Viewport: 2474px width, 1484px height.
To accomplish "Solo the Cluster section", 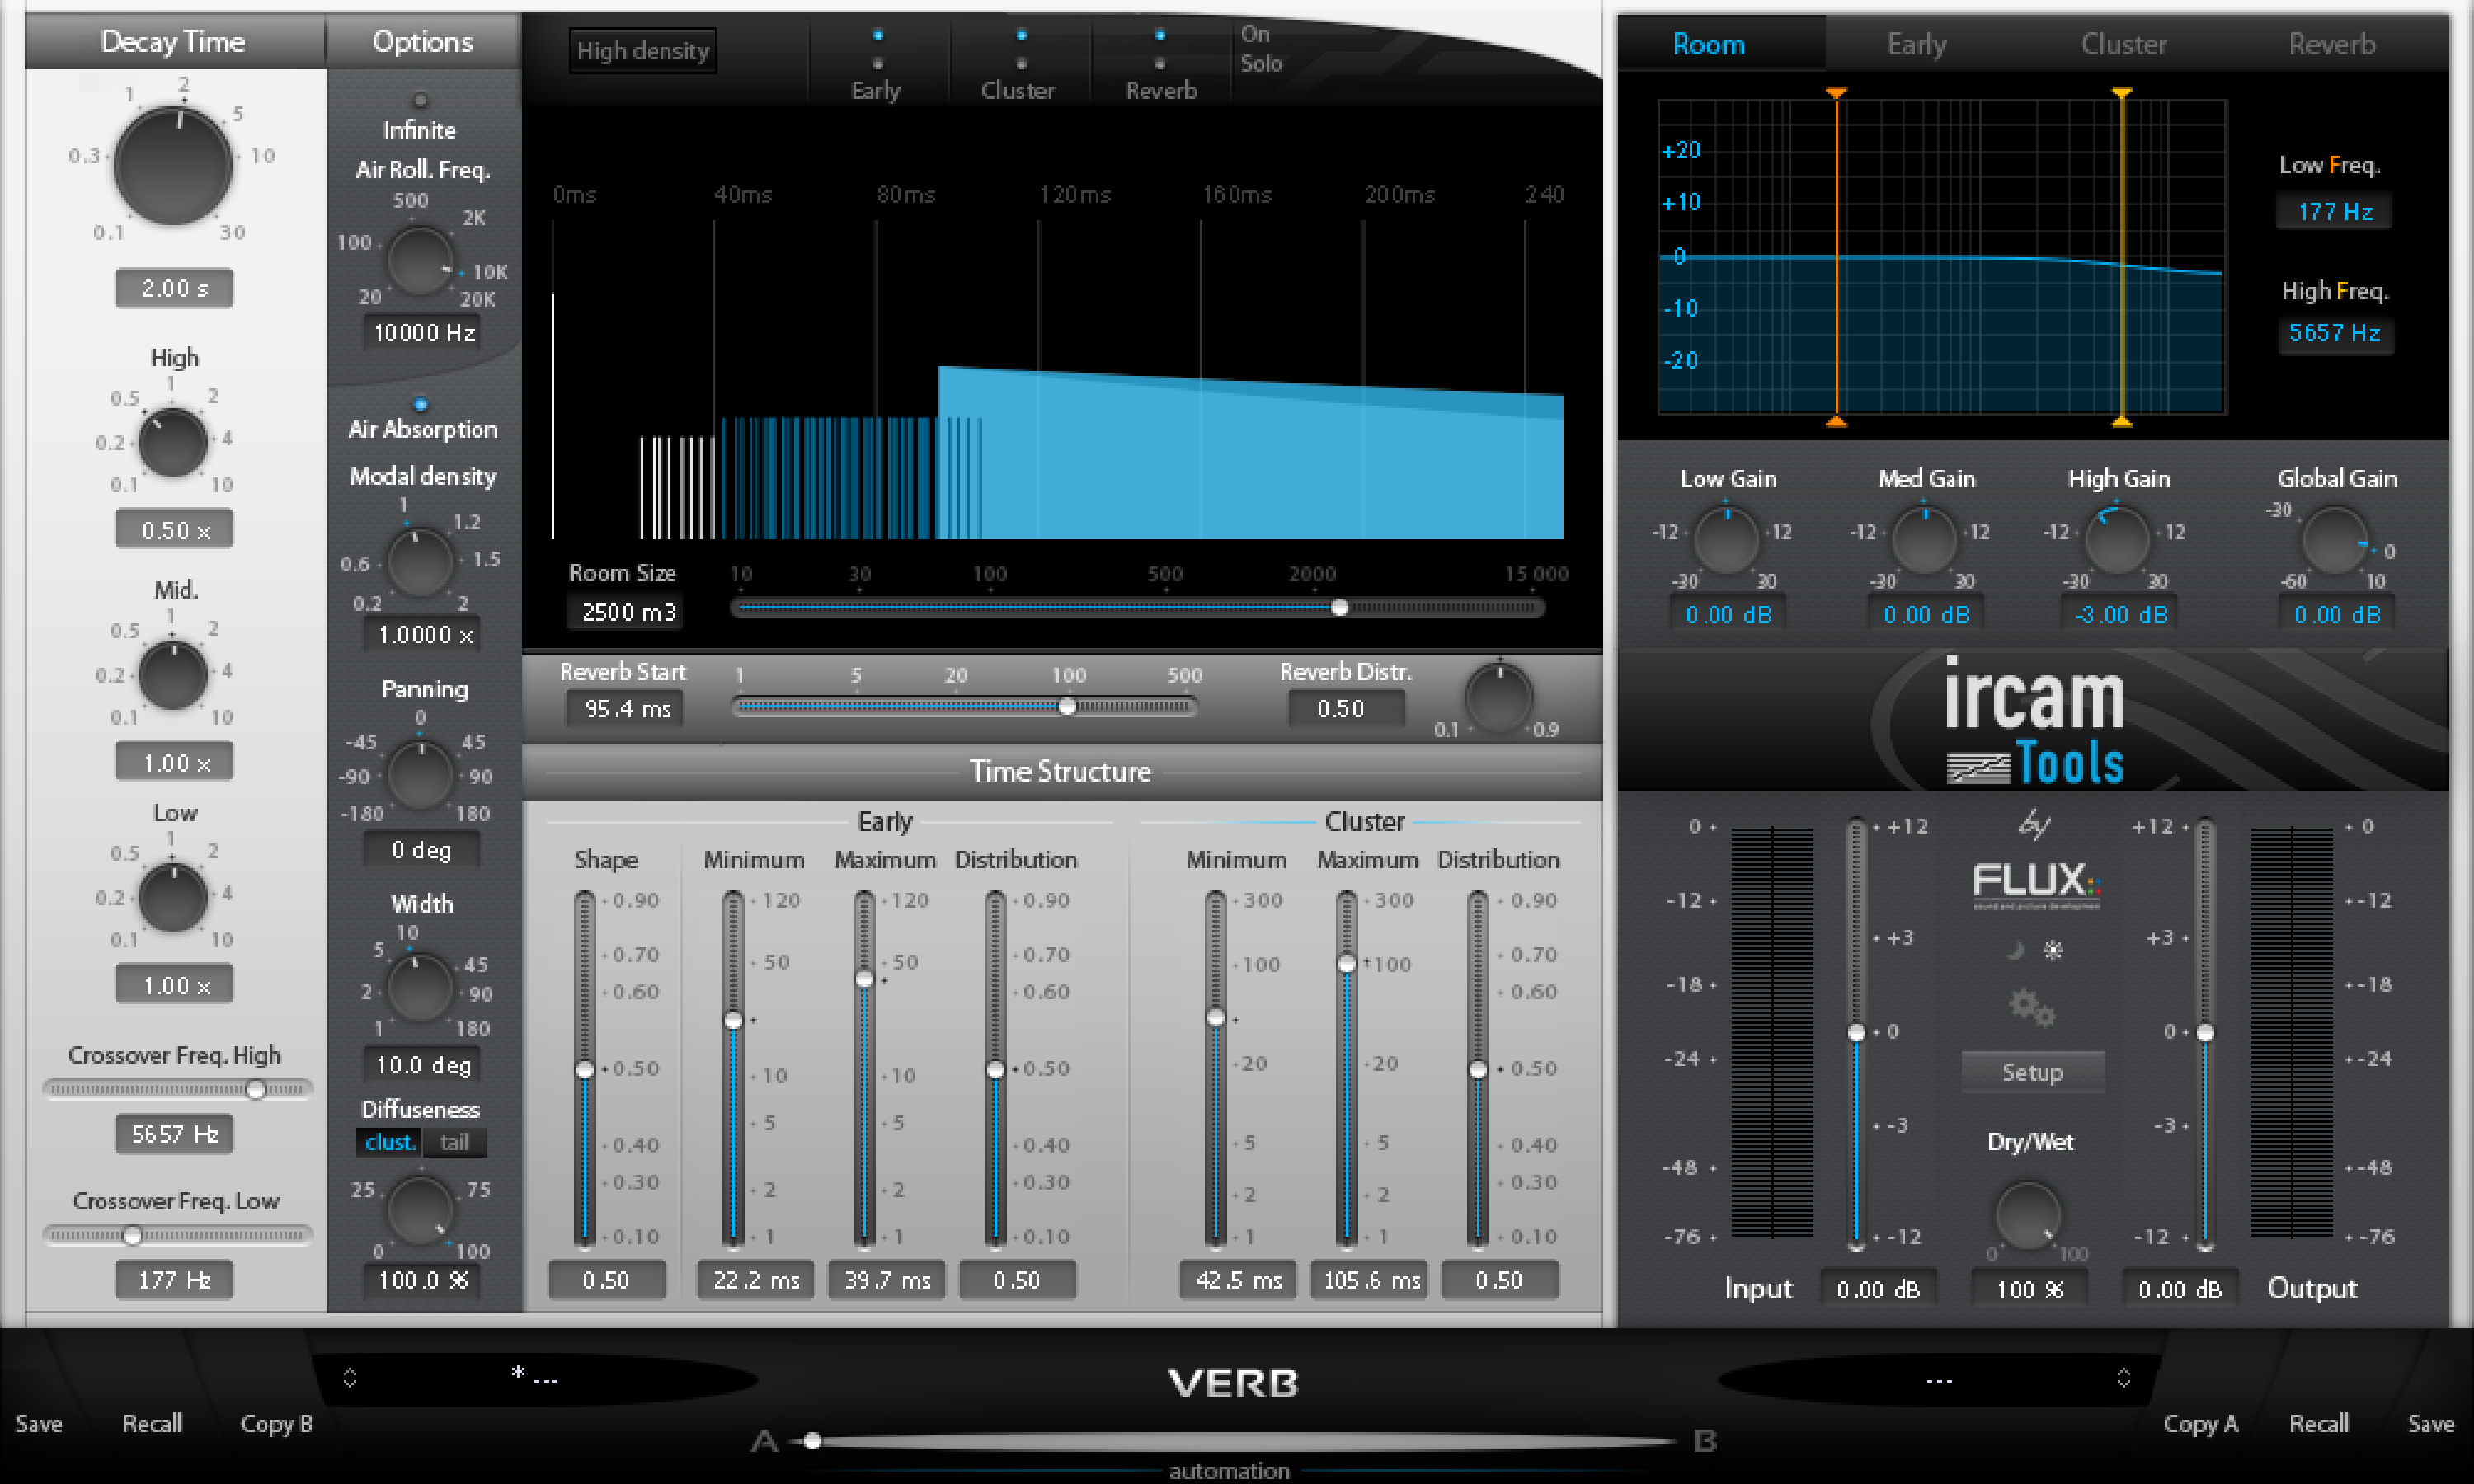I will 1021,64.
